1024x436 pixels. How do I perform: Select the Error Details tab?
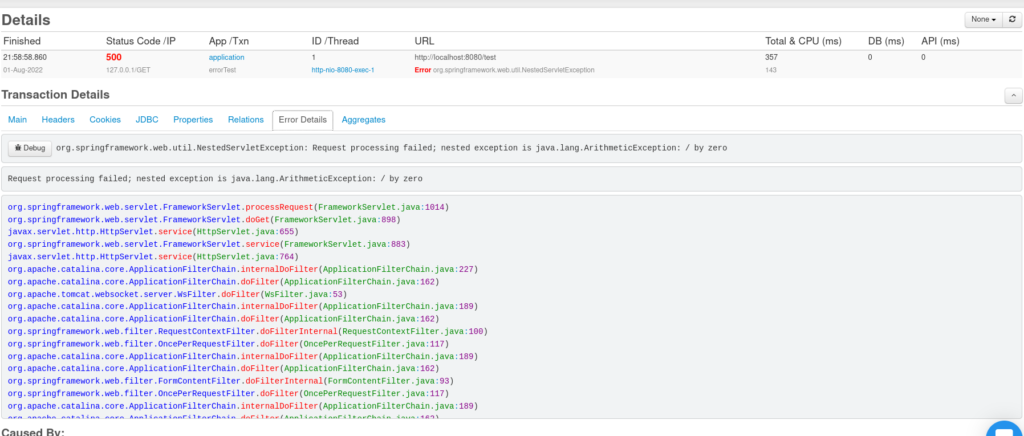coord(302,120)
